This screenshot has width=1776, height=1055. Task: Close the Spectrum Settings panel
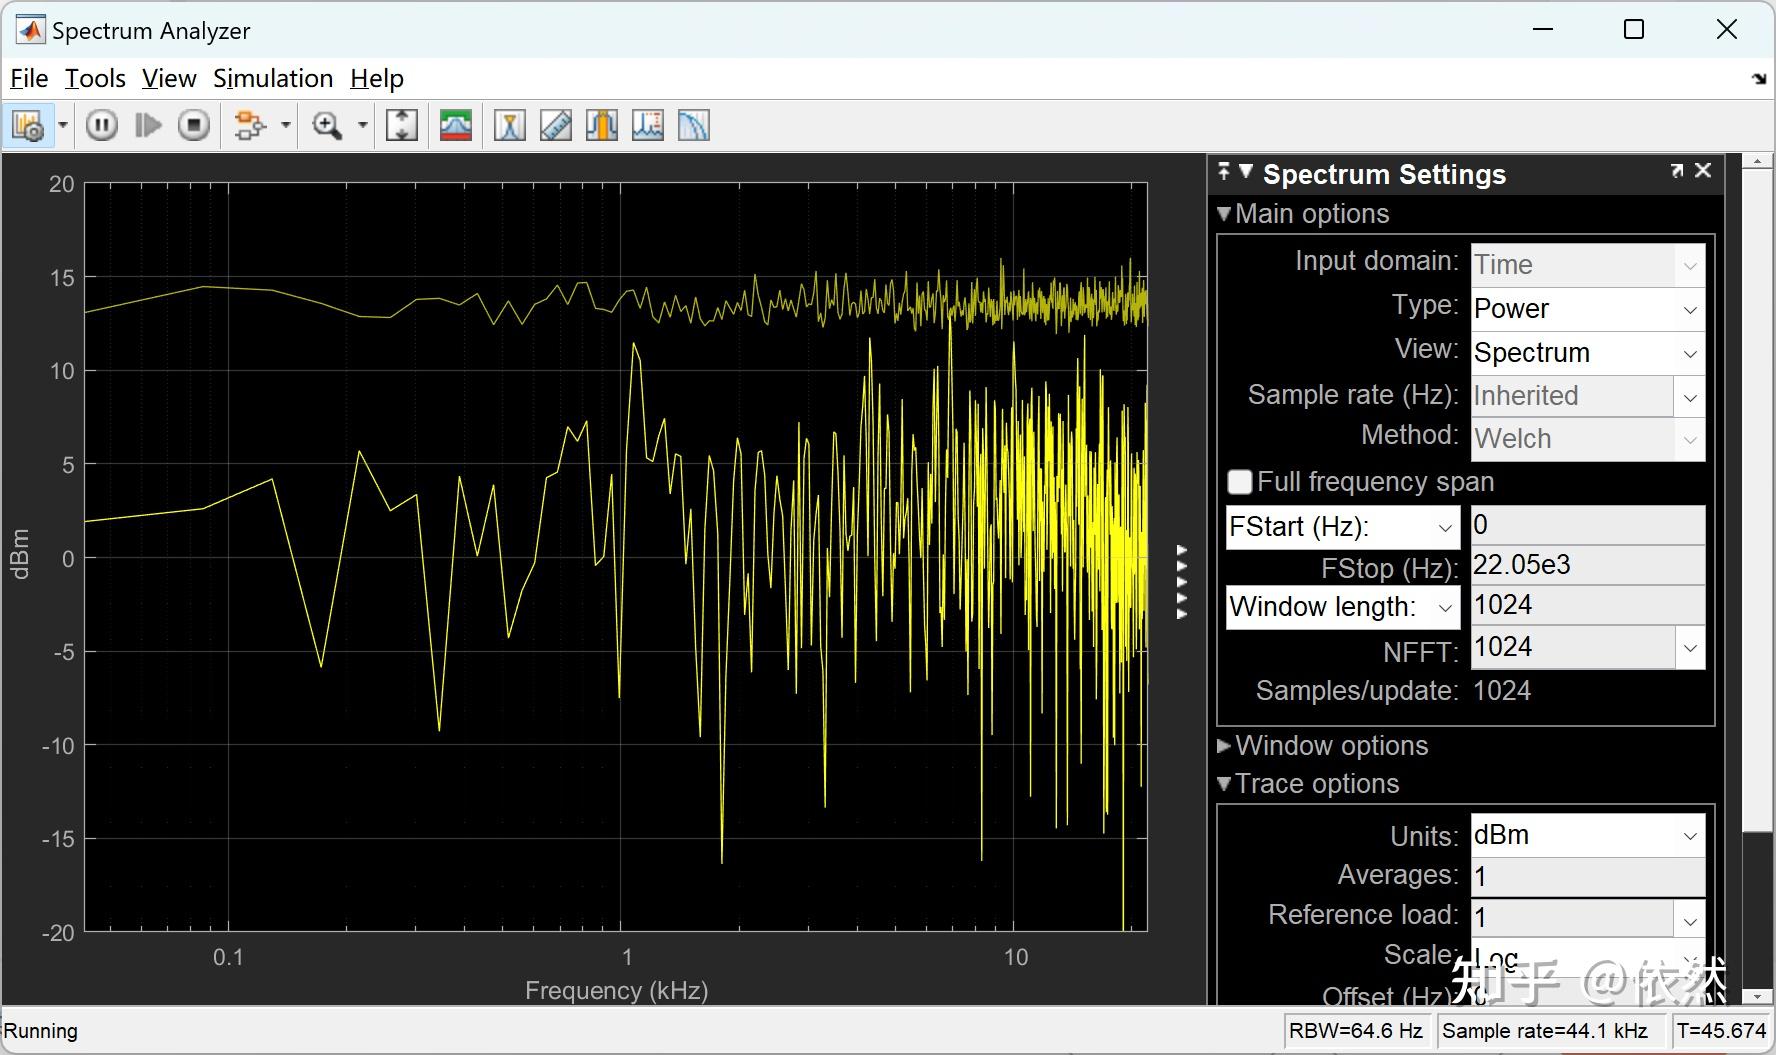pos(1704,171)
